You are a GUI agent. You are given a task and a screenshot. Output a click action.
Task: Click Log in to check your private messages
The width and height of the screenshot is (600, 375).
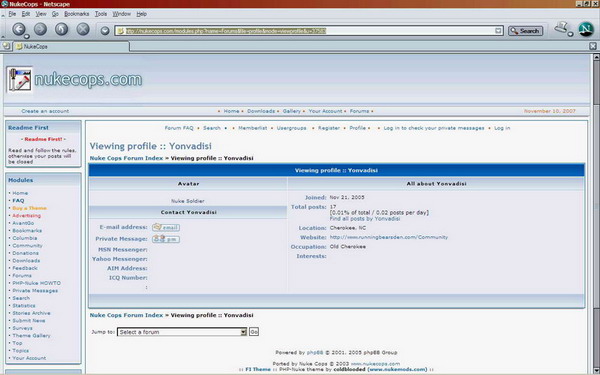click(434, 128)
